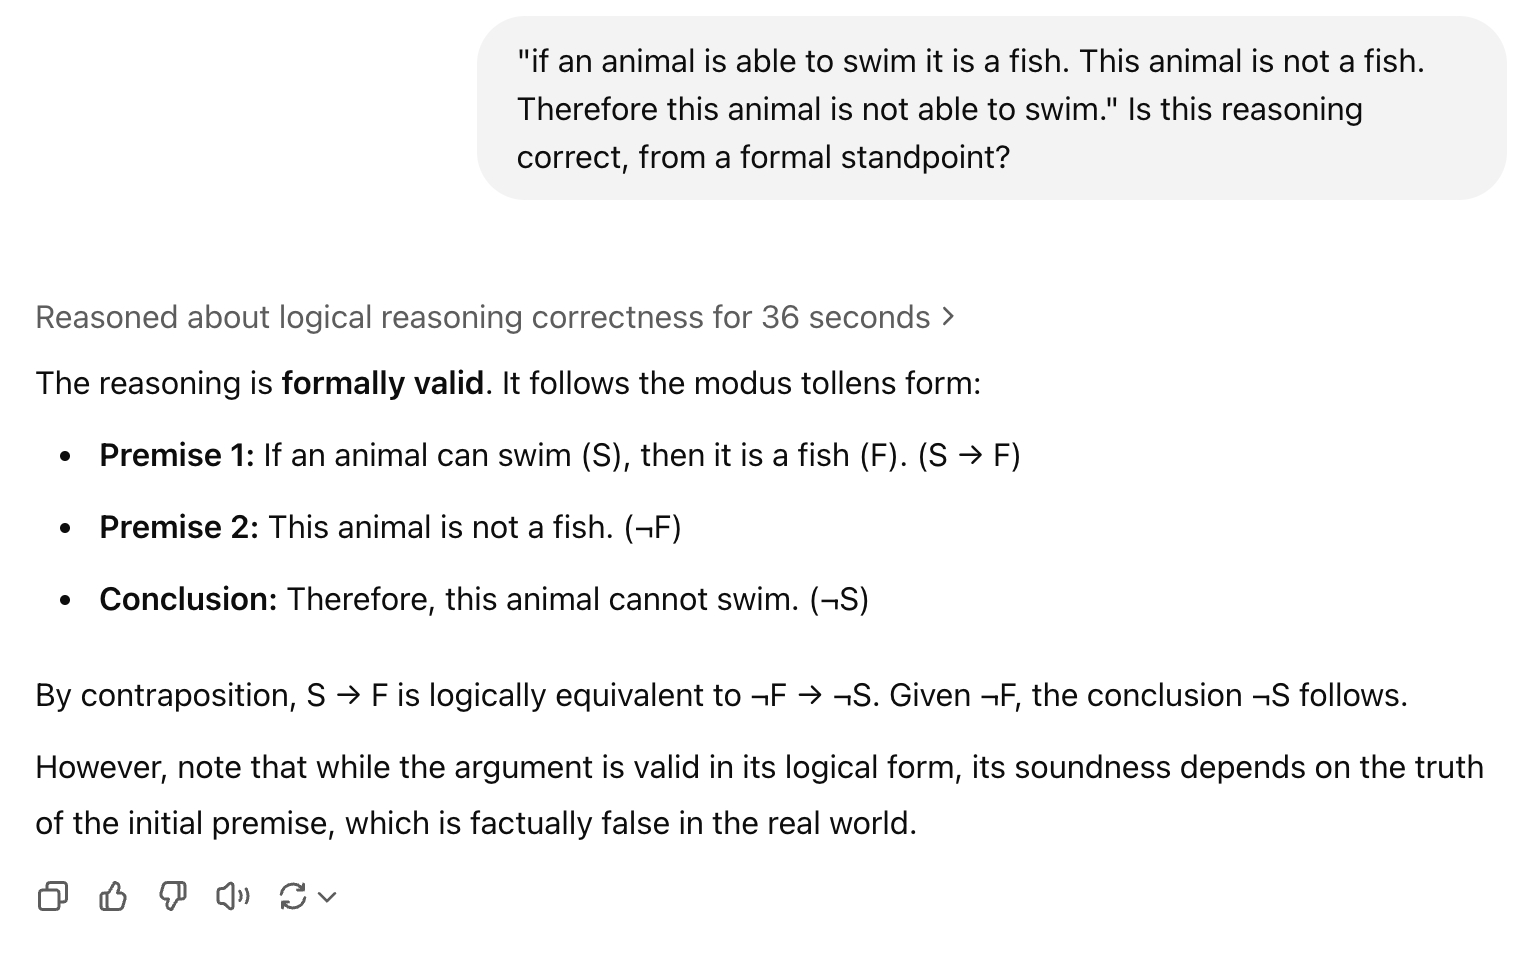Viewport: 1534px width, 966px height.
Task: Expand the 'Reasoned about logical reasoning correctness' details
Action: pos(483,317)
